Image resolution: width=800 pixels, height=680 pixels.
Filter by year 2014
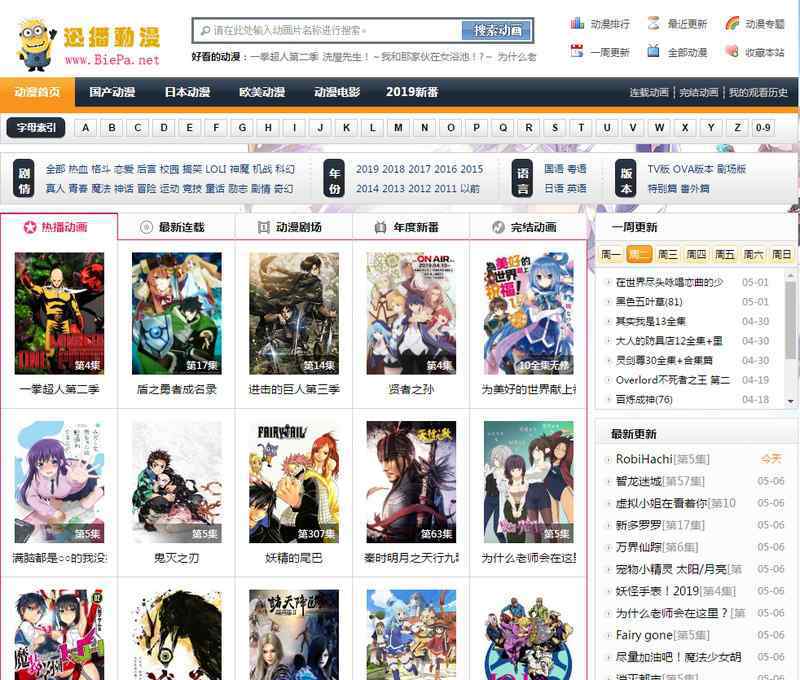[x=367, y=188]
